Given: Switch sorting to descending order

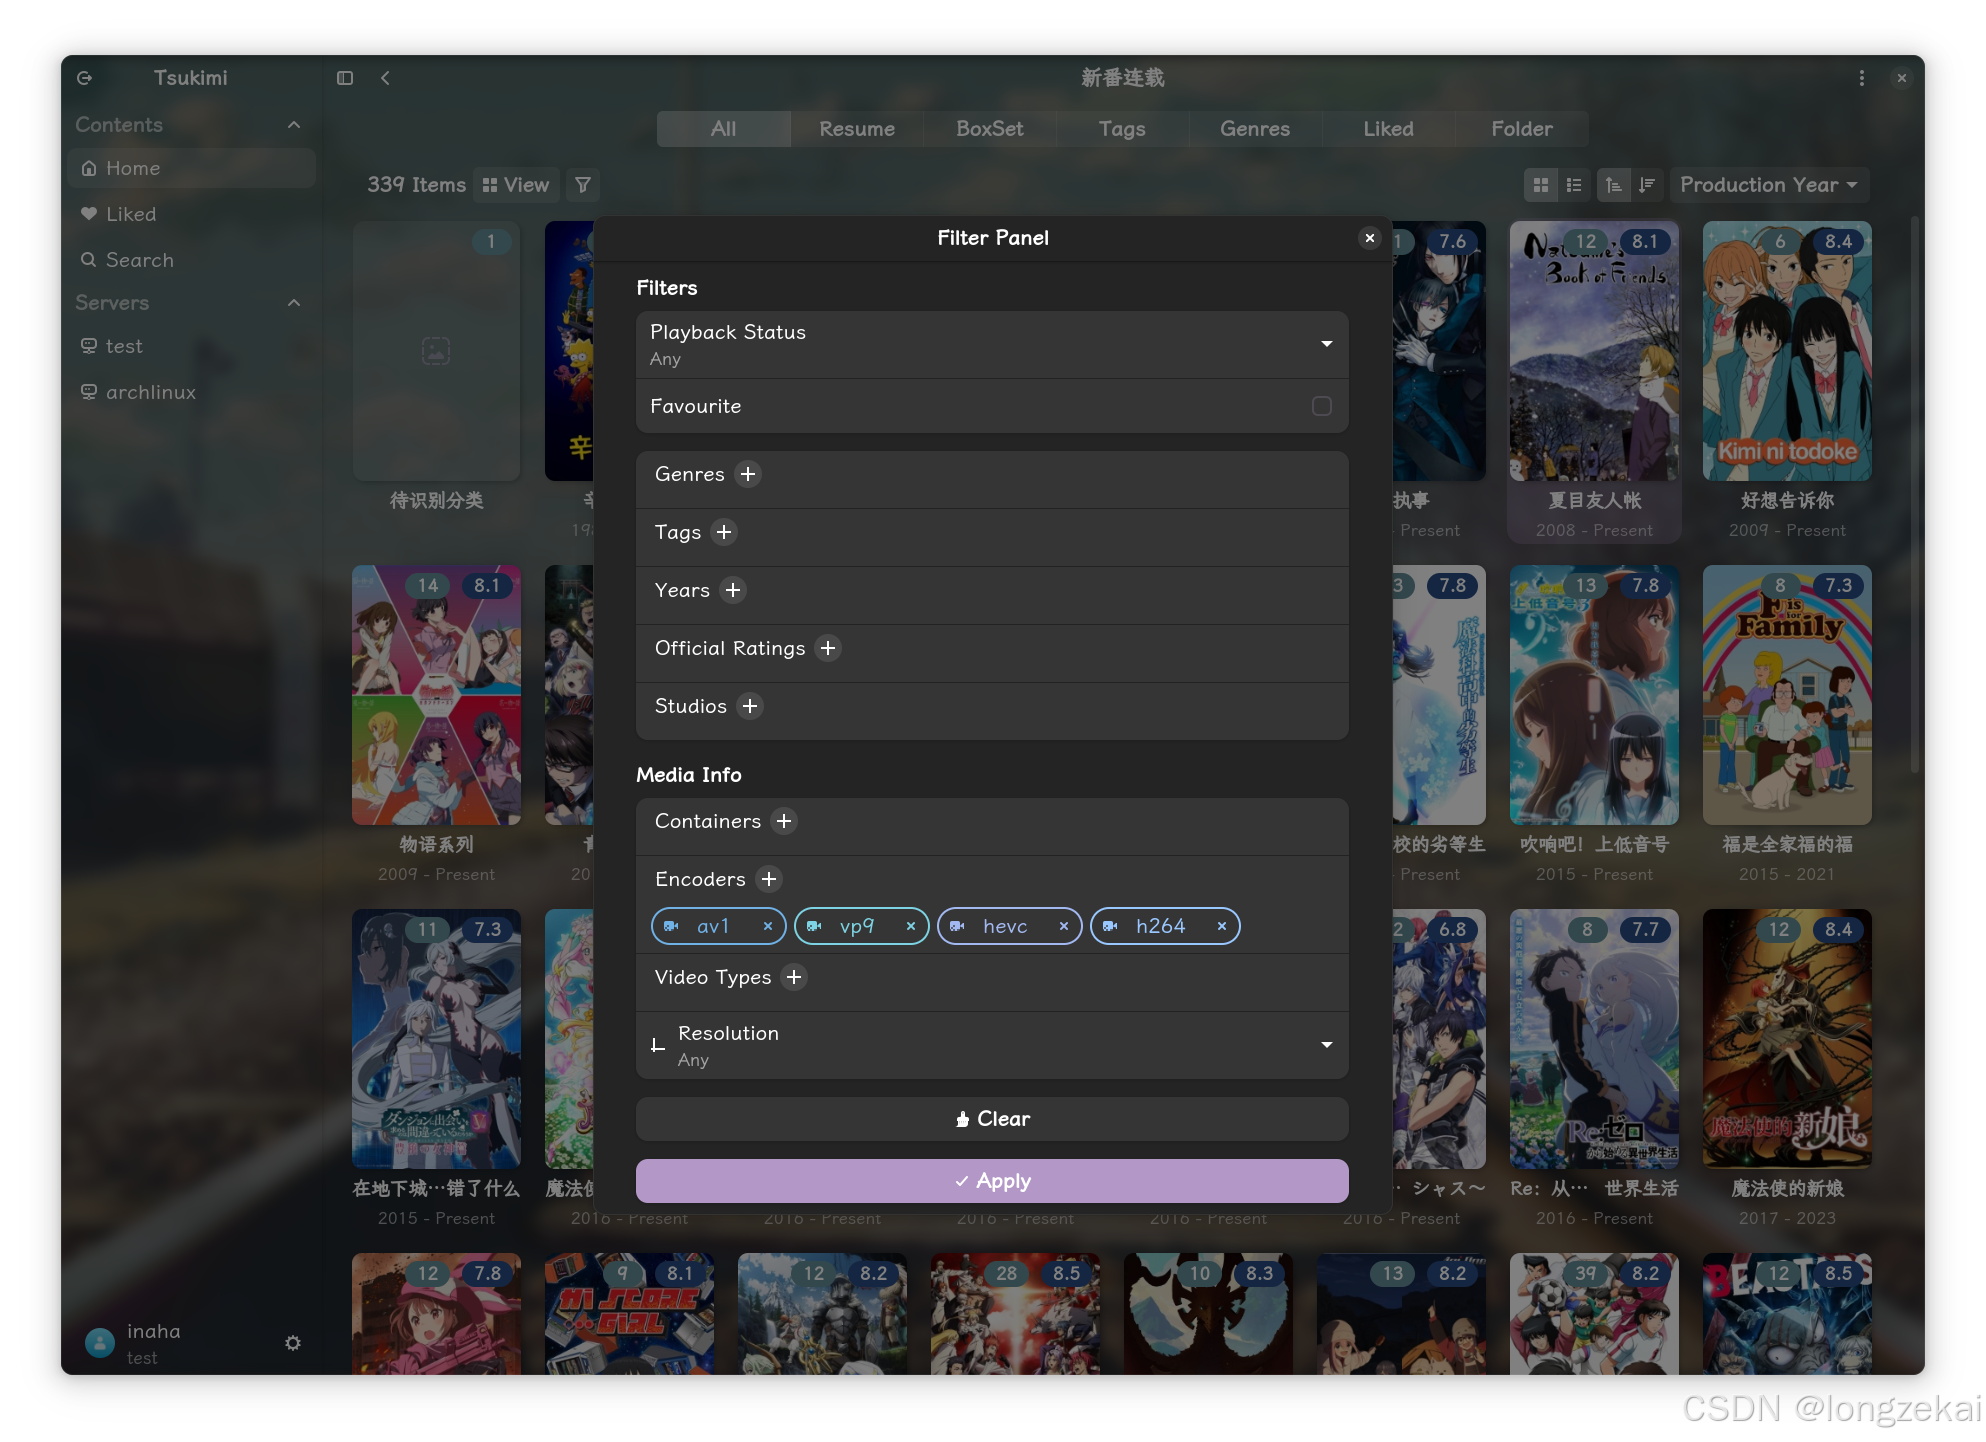Looking at the screenshot, I should 1647,185.
